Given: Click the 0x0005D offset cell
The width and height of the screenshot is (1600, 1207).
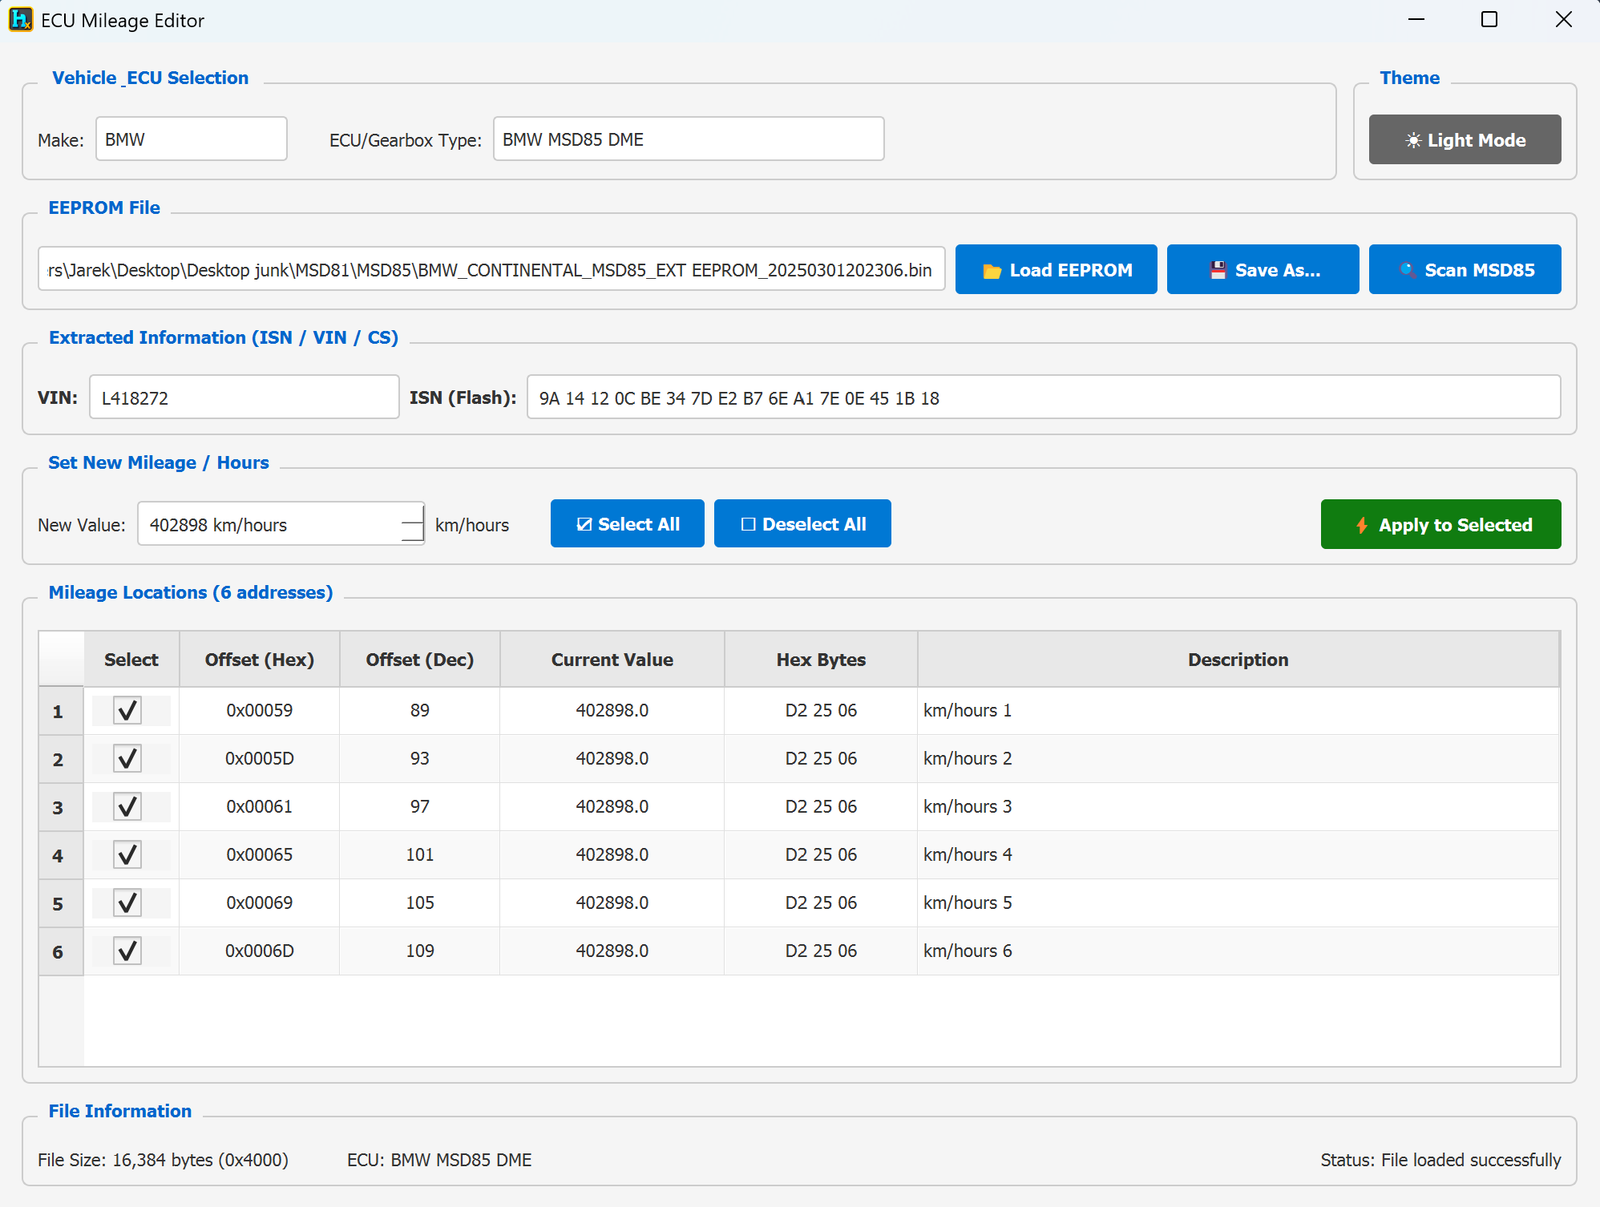Looking at the screenshot, I should 260,759.
